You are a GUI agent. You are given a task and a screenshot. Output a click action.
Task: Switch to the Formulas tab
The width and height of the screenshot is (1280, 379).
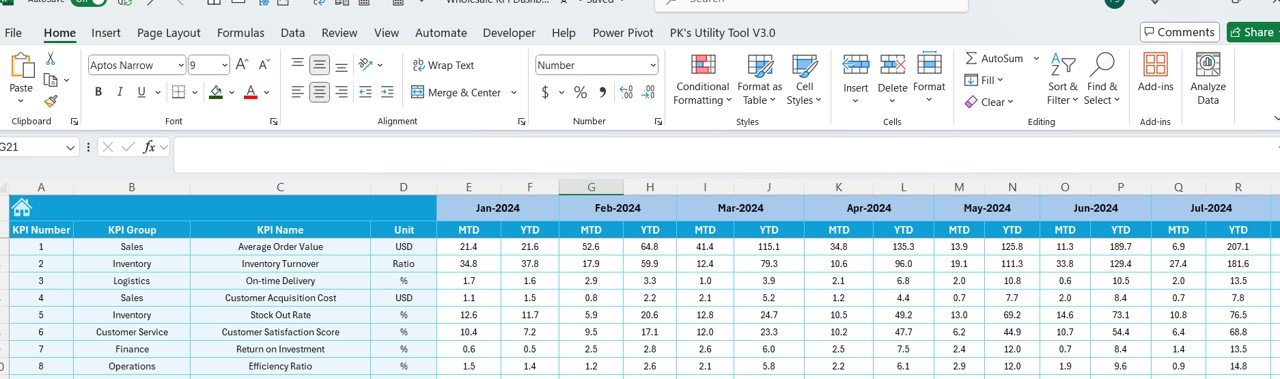[x=241, y=33]
